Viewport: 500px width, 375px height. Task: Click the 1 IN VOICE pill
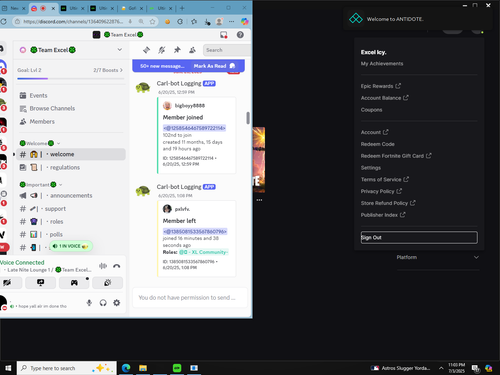tap(71, 246)
